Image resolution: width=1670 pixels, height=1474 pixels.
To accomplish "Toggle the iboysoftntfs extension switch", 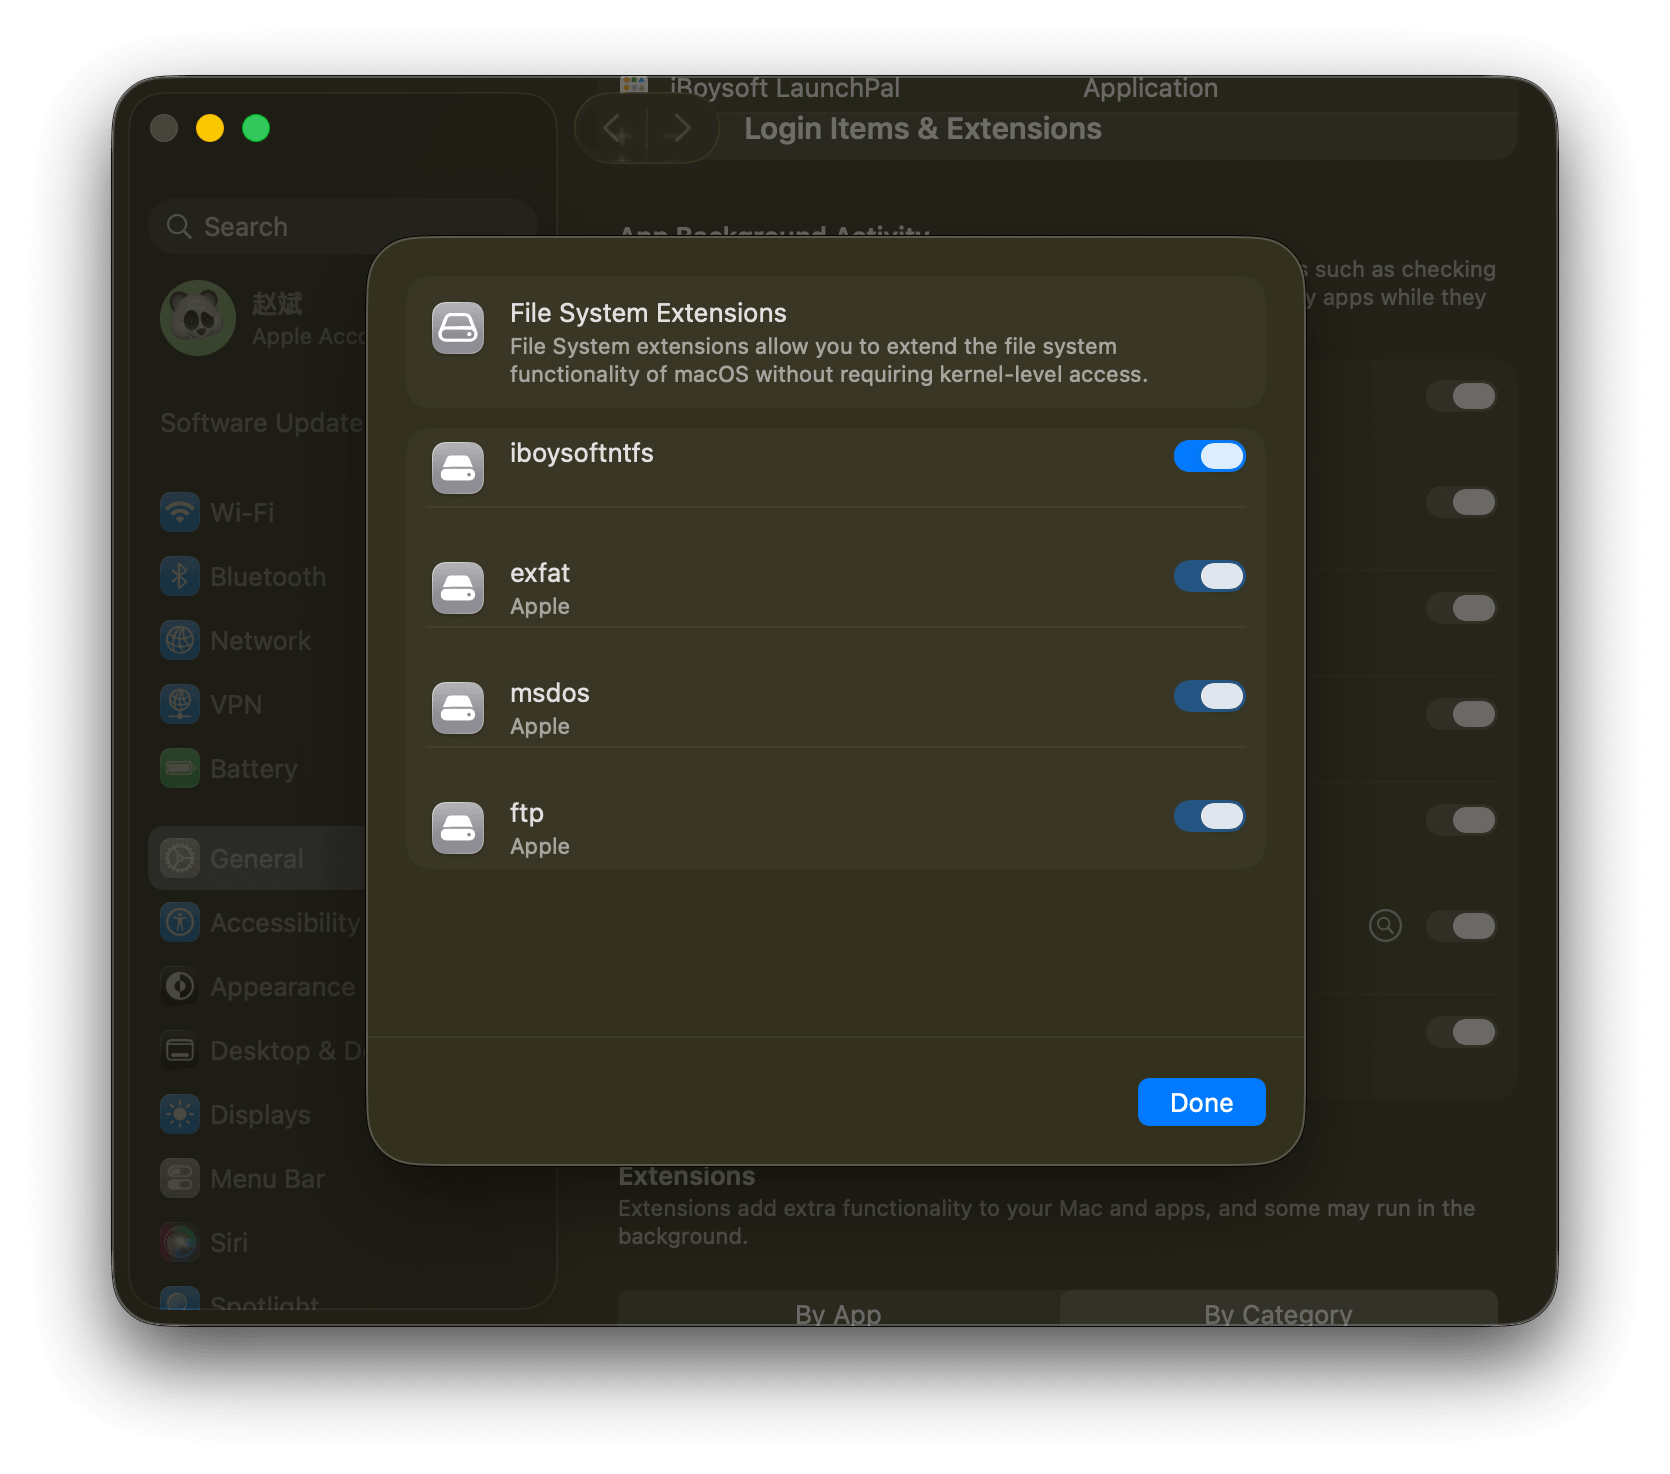I will (x=1209, y=456).
